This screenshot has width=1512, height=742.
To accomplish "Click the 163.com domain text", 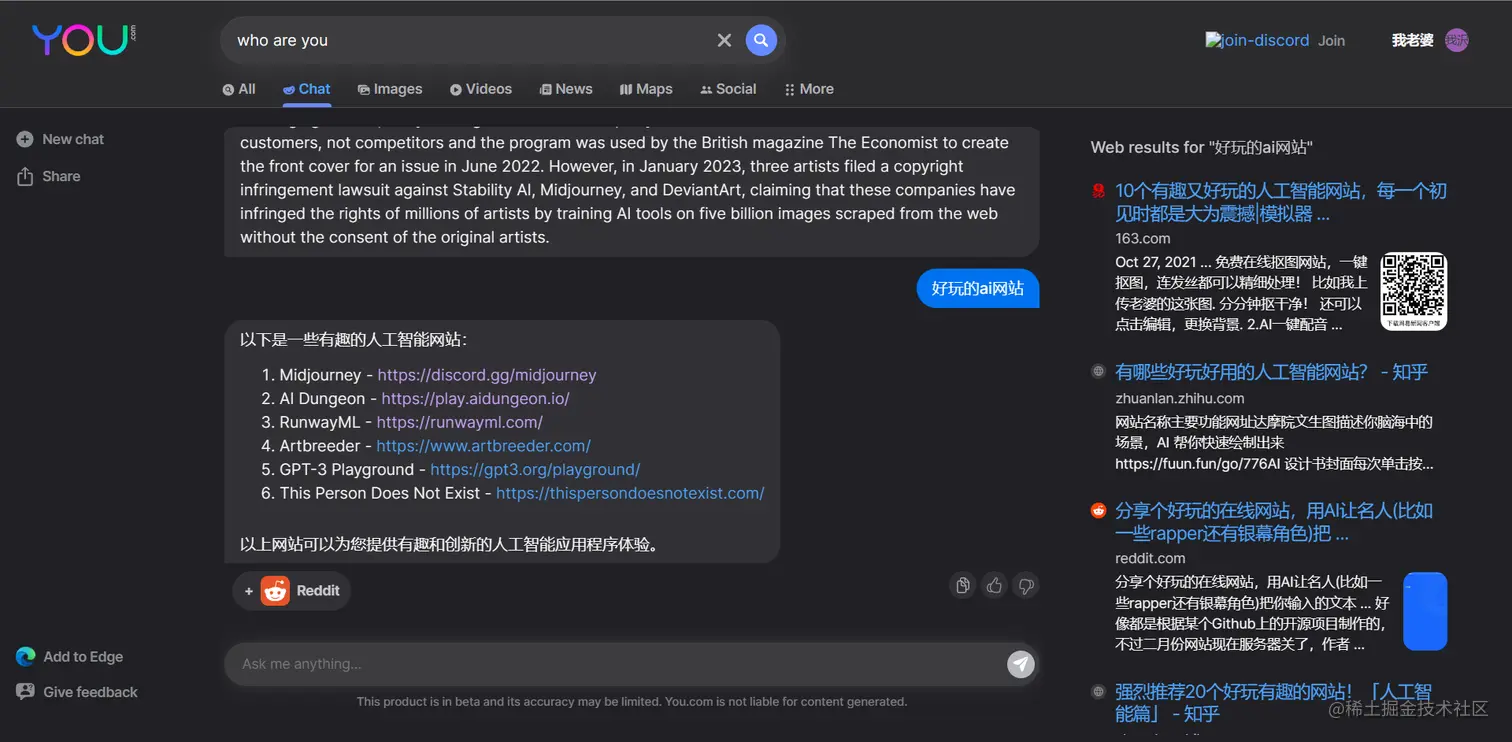I will coord(1142,238).
